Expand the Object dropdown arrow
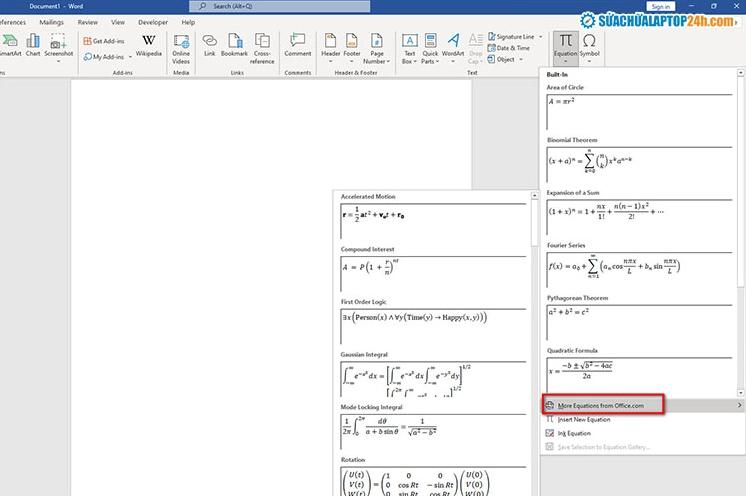 click(x=521, y=59)
